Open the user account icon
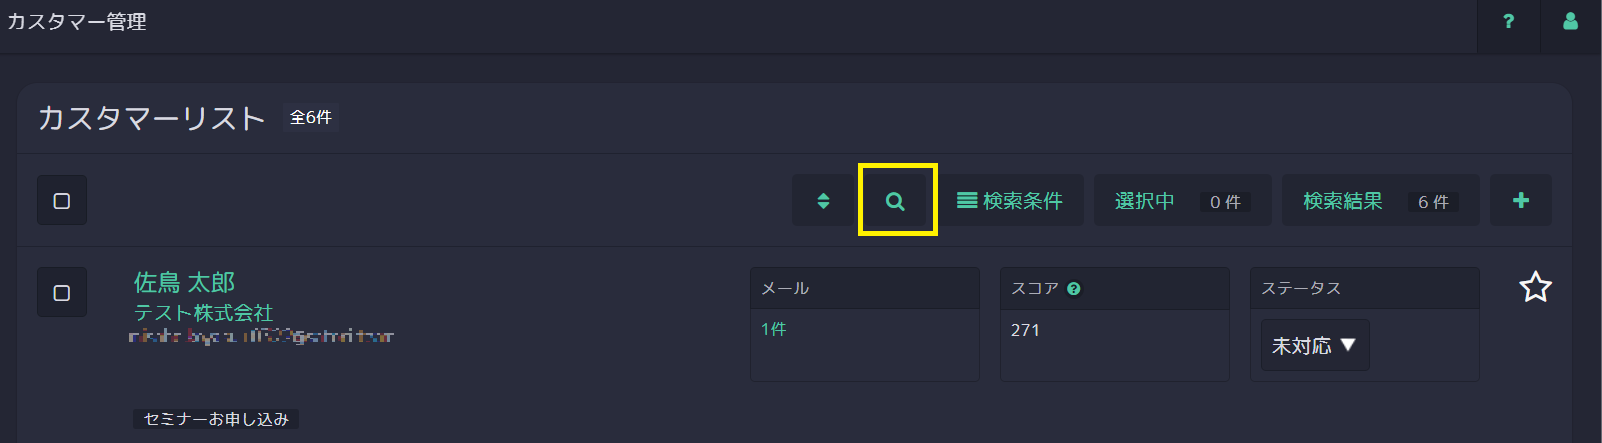The width and height of the screenshot is (1602, 443). point(1570,21)
